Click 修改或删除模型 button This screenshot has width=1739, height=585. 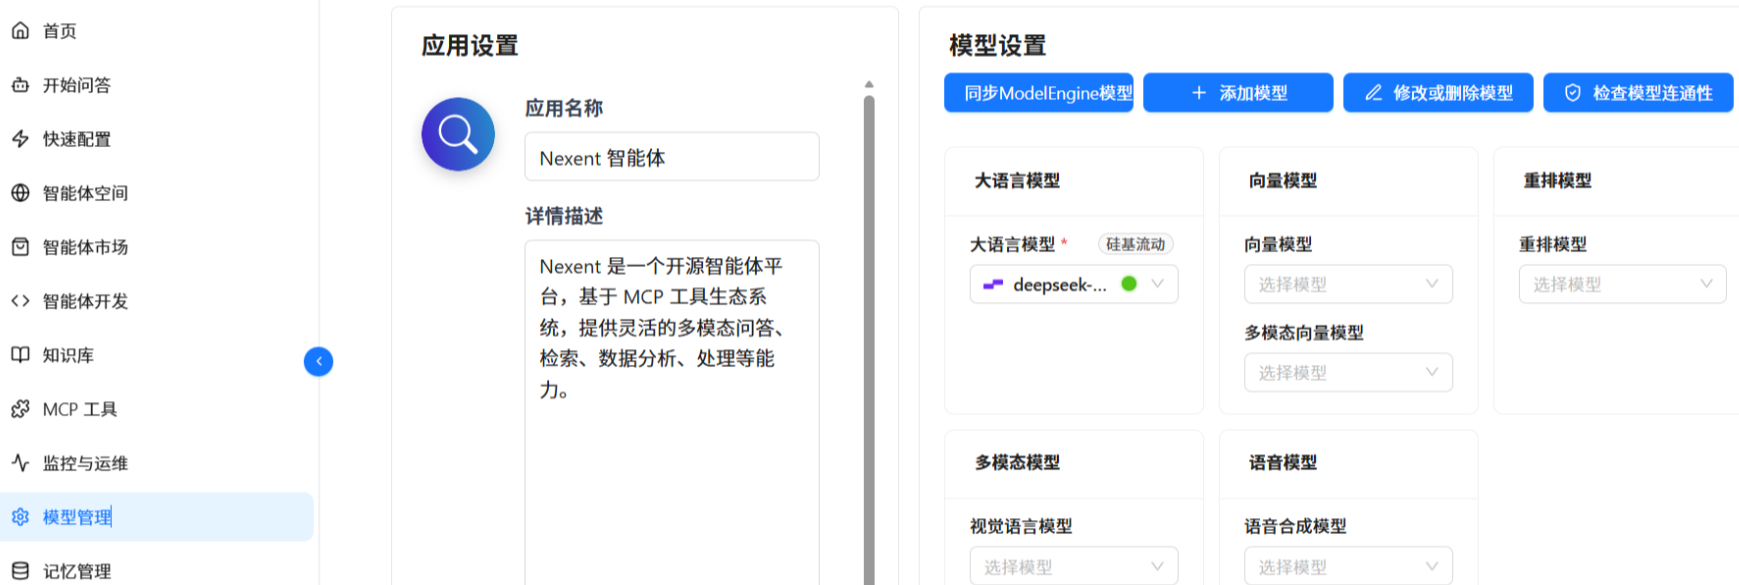pos(1438,93)
